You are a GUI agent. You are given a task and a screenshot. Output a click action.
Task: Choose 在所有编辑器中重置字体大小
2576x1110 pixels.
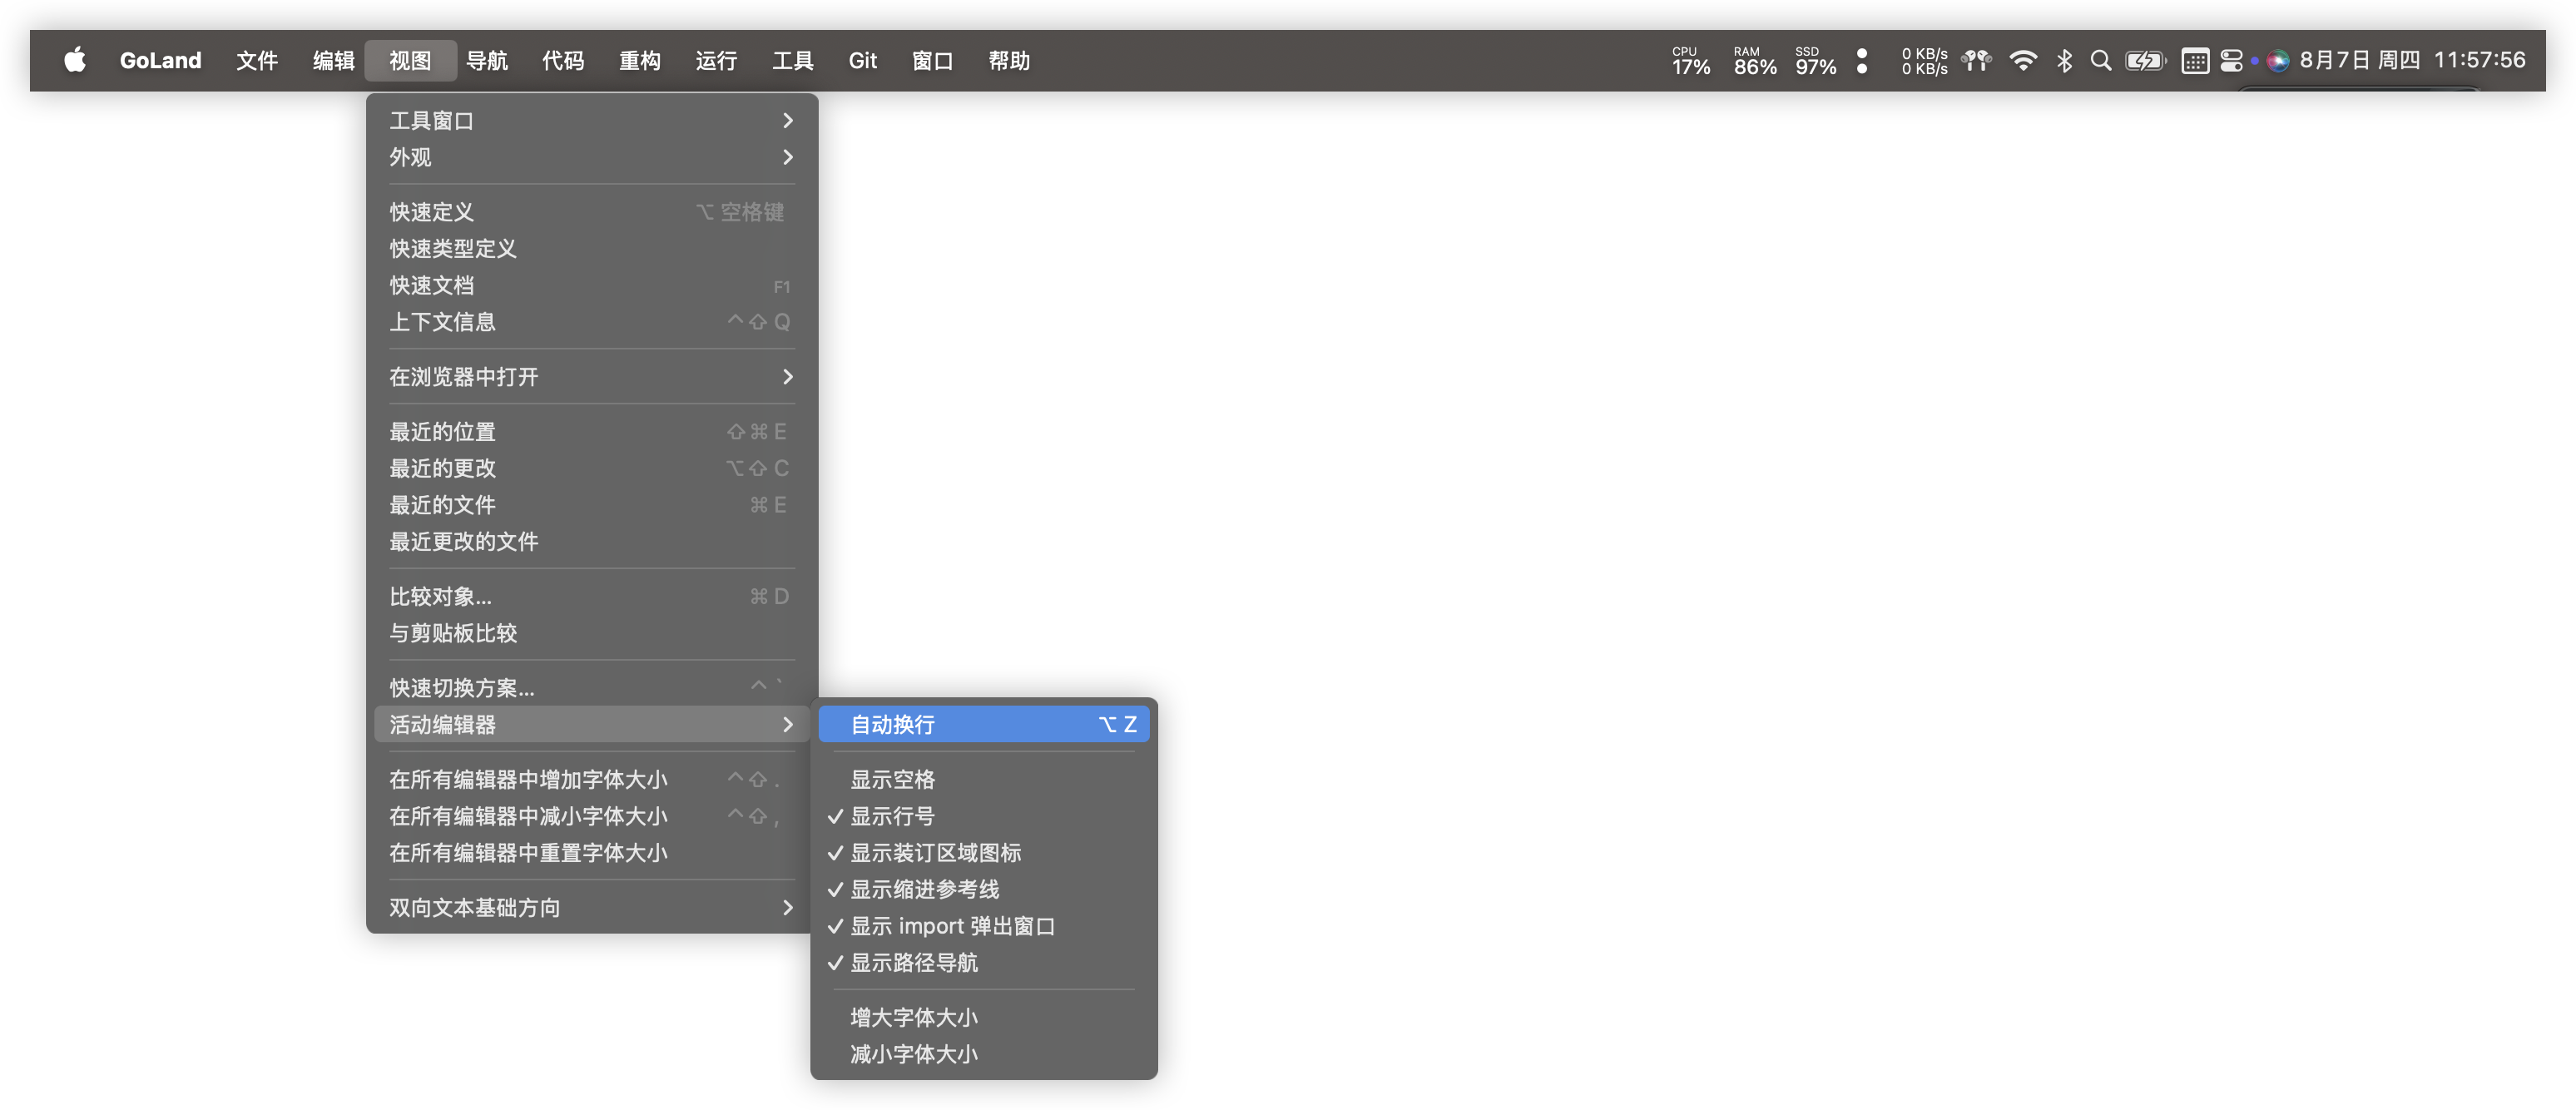click(x=591, y=853)
